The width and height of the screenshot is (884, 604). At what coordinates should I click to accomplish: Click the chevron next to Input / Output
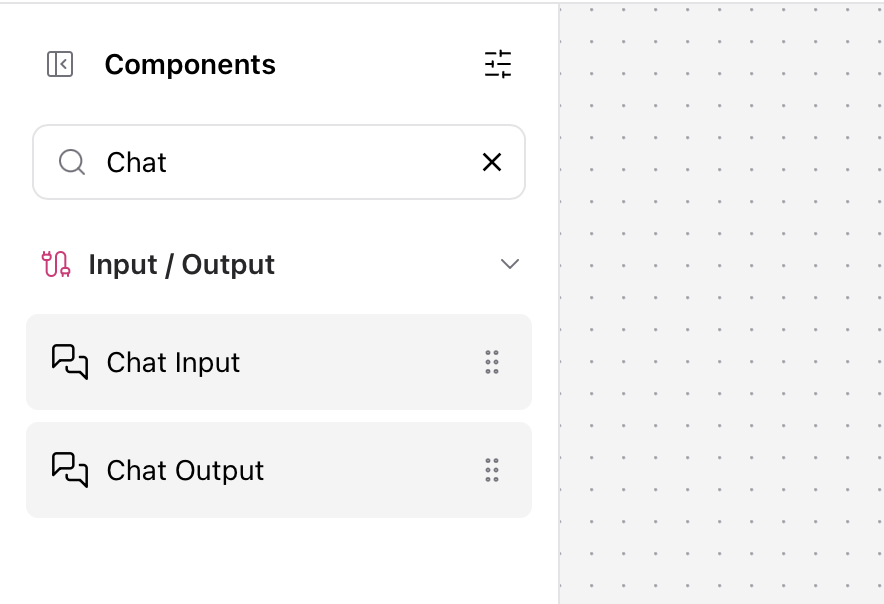pos(510,264)
